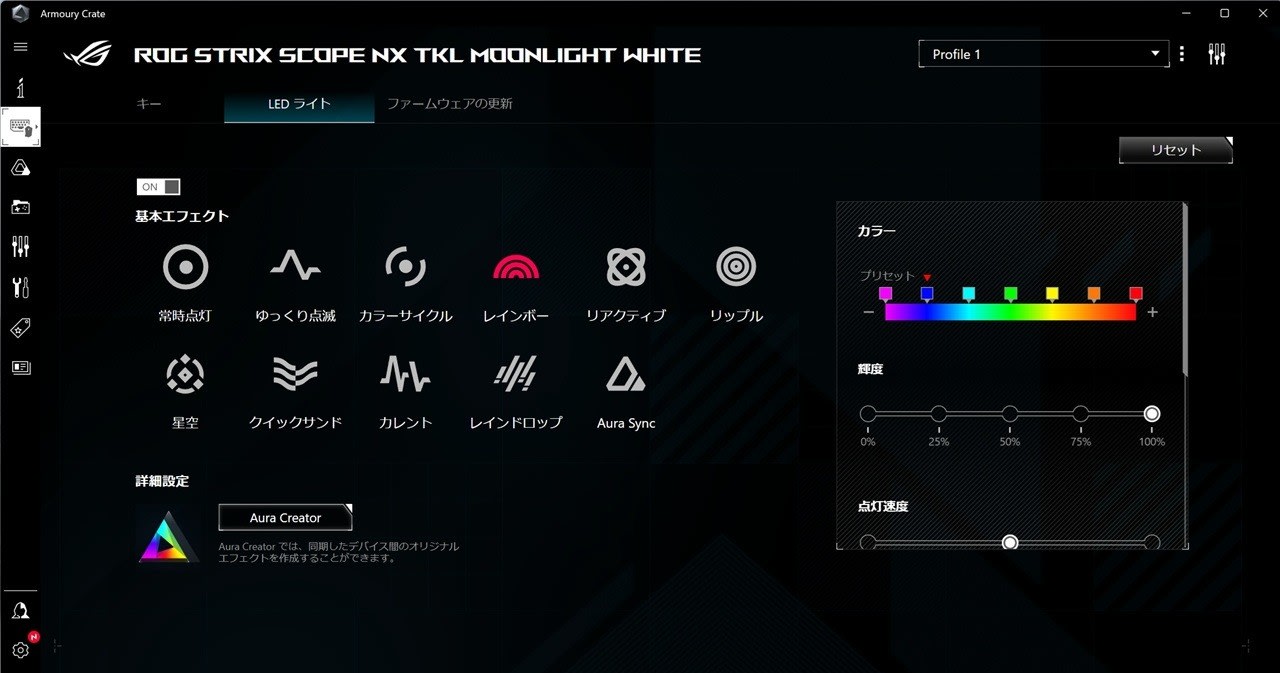The height and width of the screenshot is (673, 1280).
Task: Select the green preset color swatch
Action: [1011, 293]
